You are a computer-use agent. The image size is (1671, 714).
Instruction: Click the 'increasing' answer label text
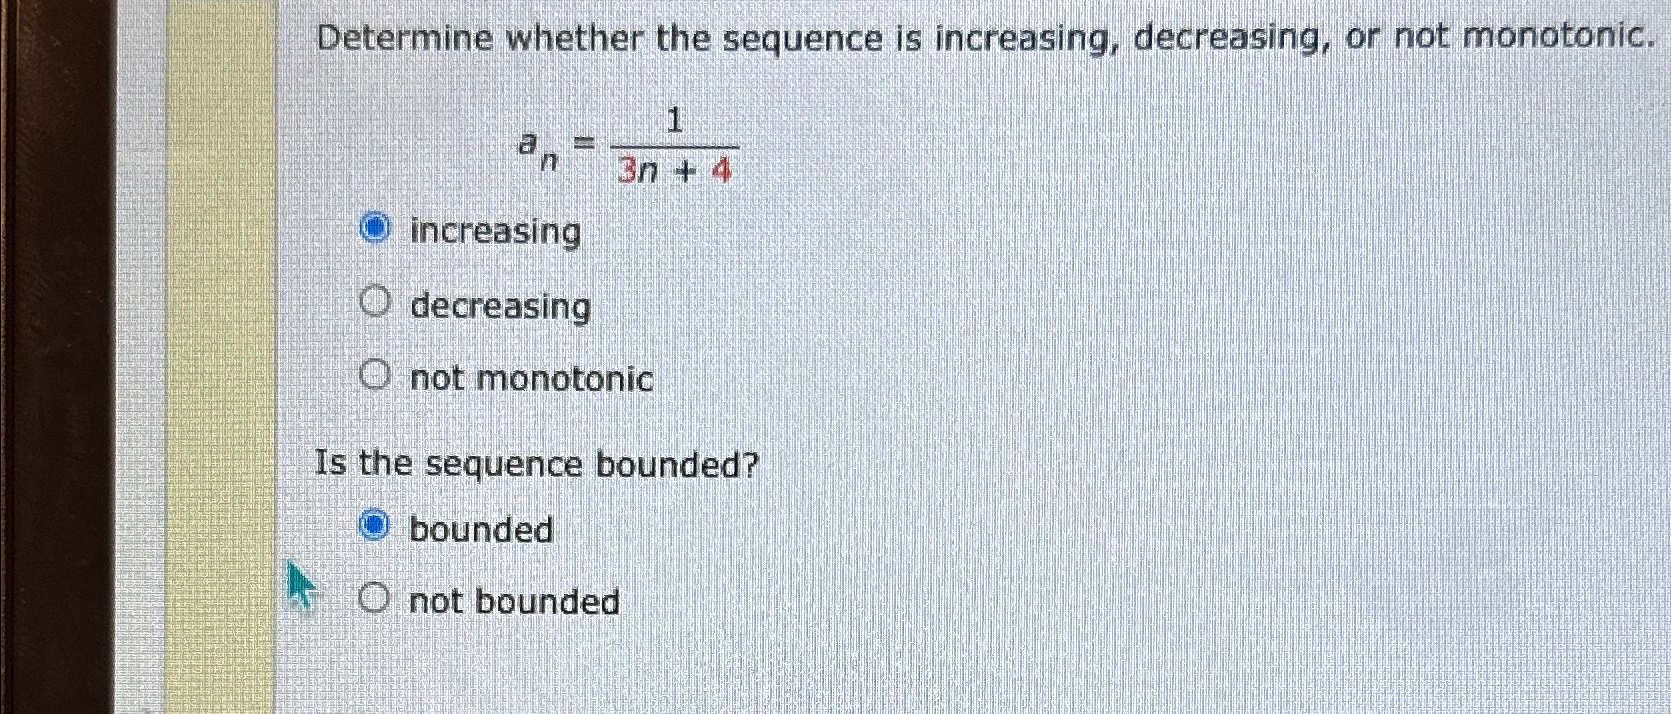pos(494,231)
